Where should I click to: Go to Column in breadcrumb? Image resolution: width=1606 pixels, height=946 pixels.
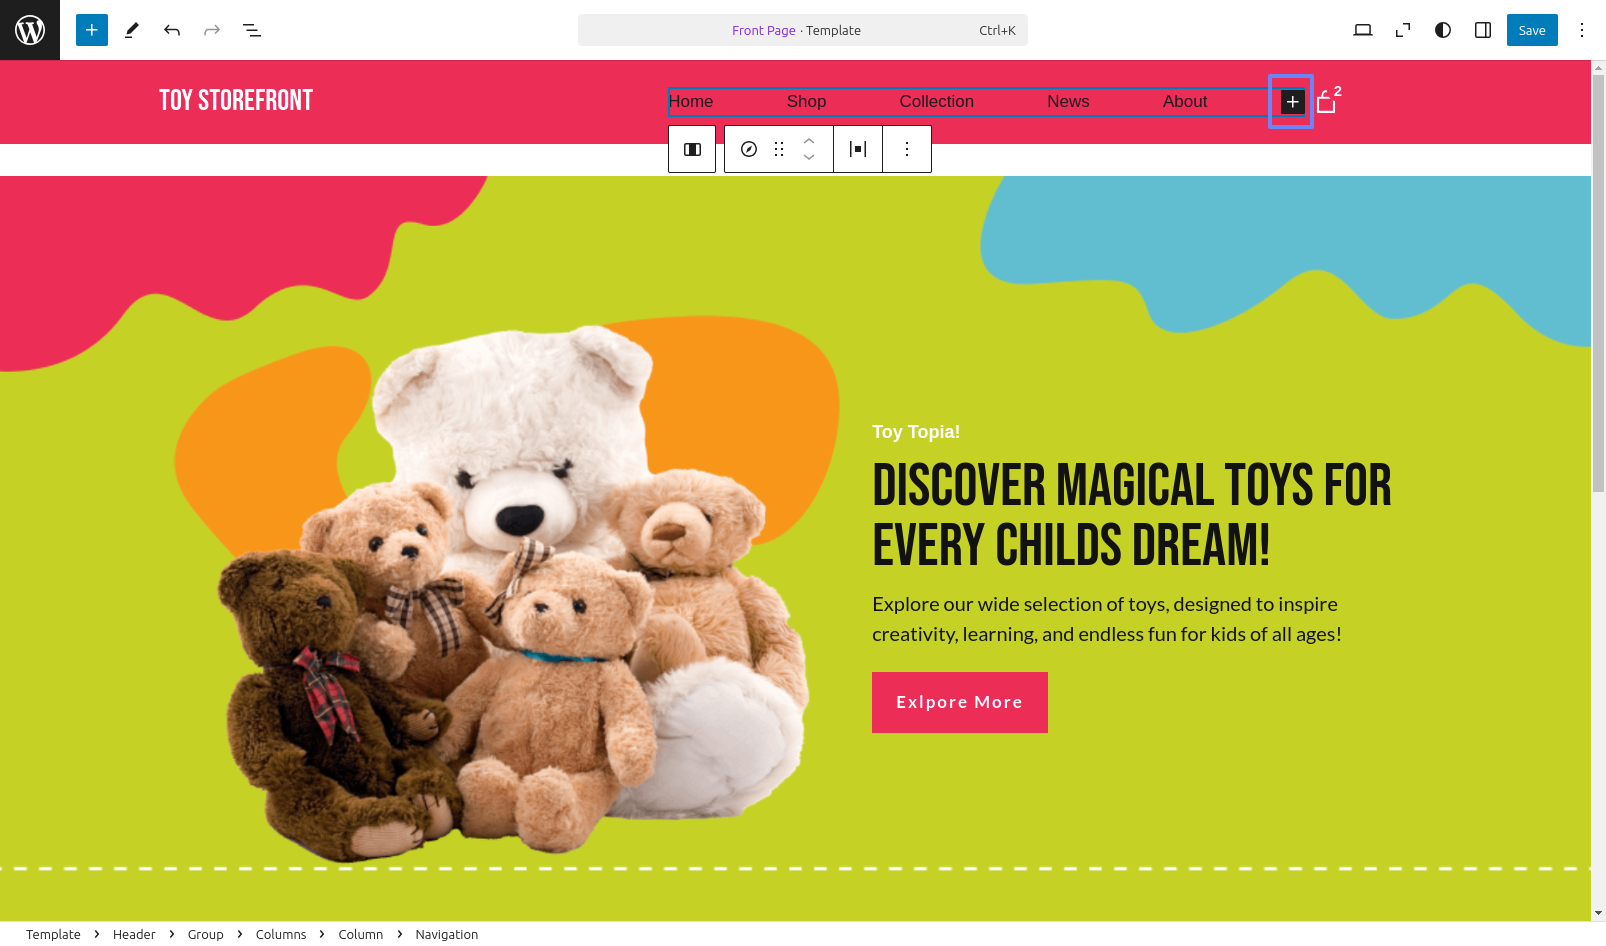[360, 934]
